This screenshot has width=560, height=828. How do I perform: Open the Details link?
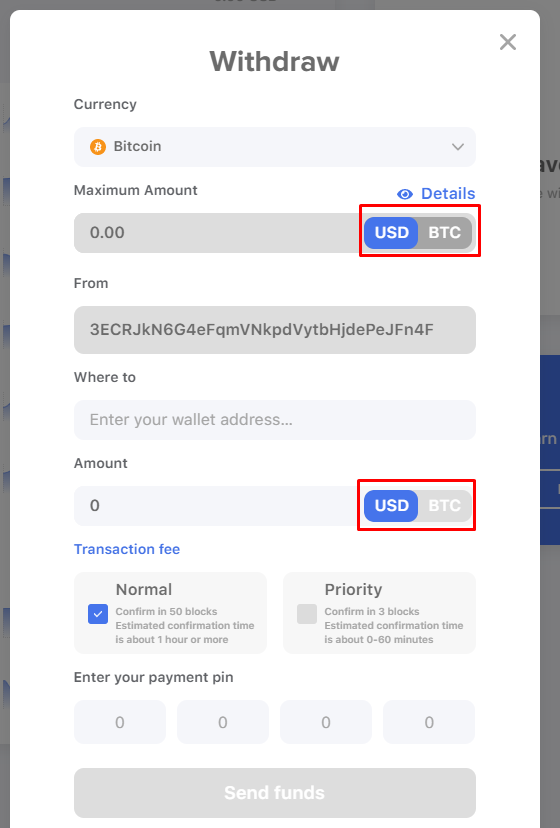tap(448, 194)
